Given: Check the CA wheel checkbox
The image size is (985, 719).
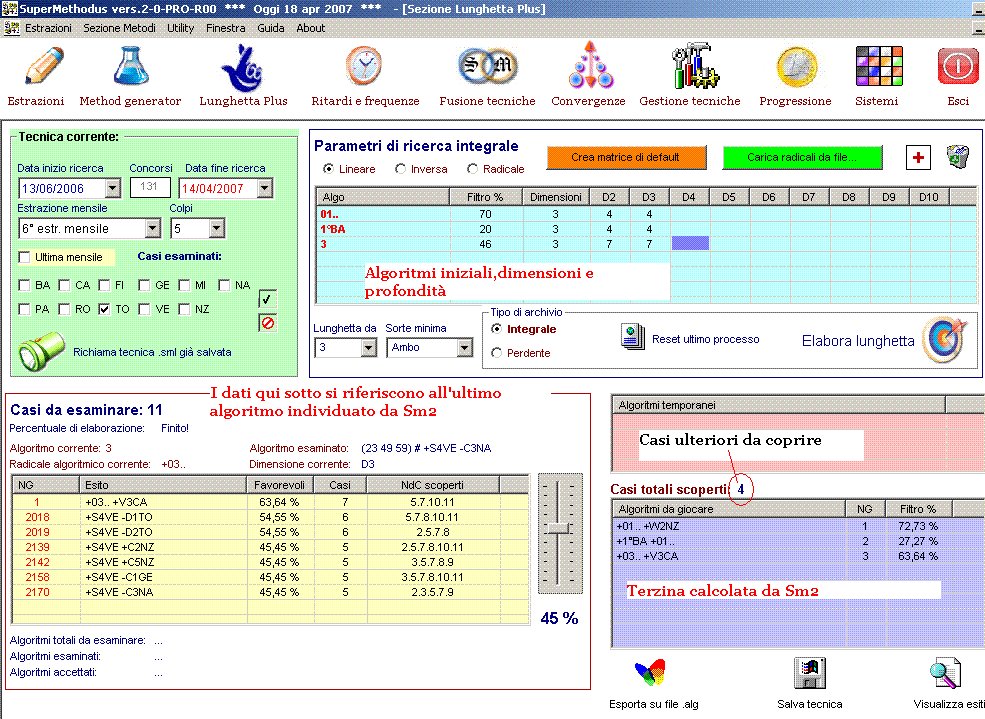Looking at the screenshot, I should (64, 286).
